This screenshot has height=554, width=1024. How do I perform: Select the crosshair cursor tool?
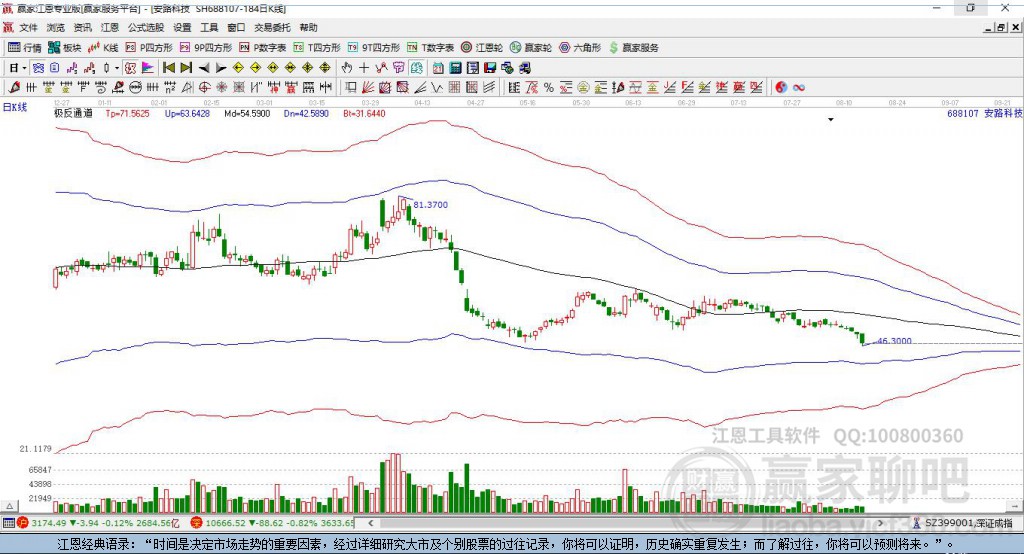[364, 68]
